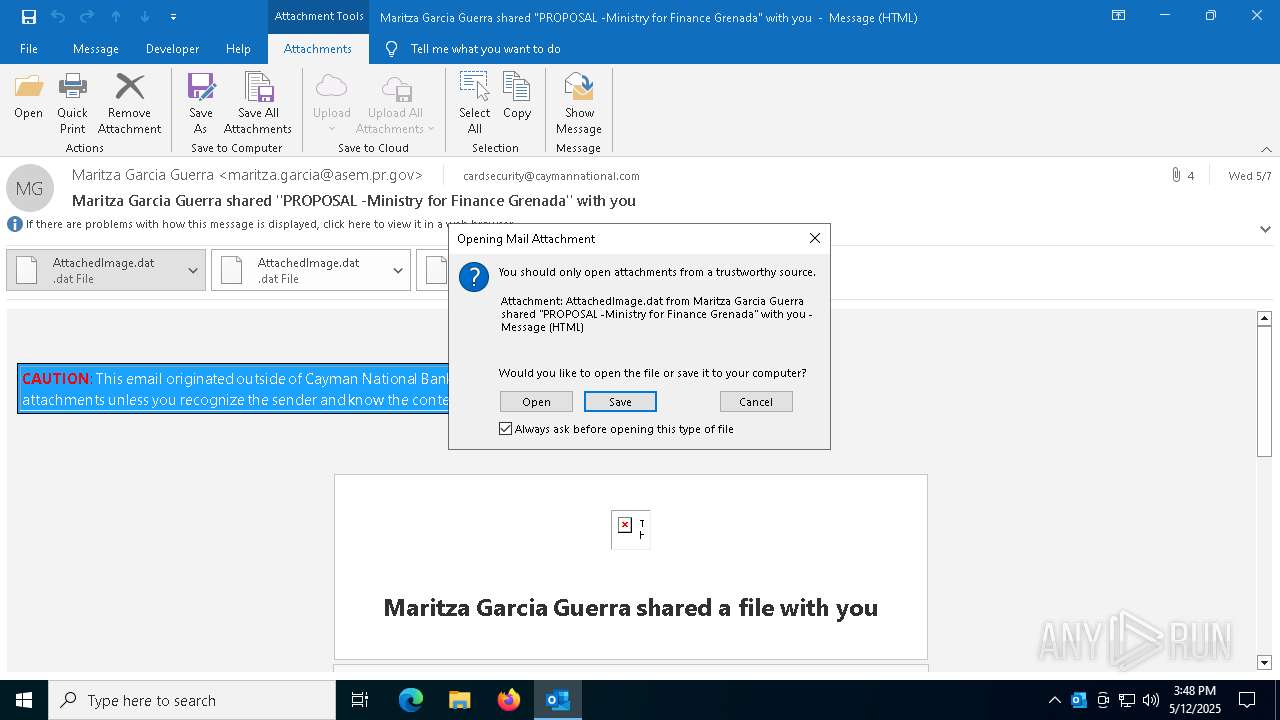Click Cancel in the attachment dialog

(x=756, y=402)
